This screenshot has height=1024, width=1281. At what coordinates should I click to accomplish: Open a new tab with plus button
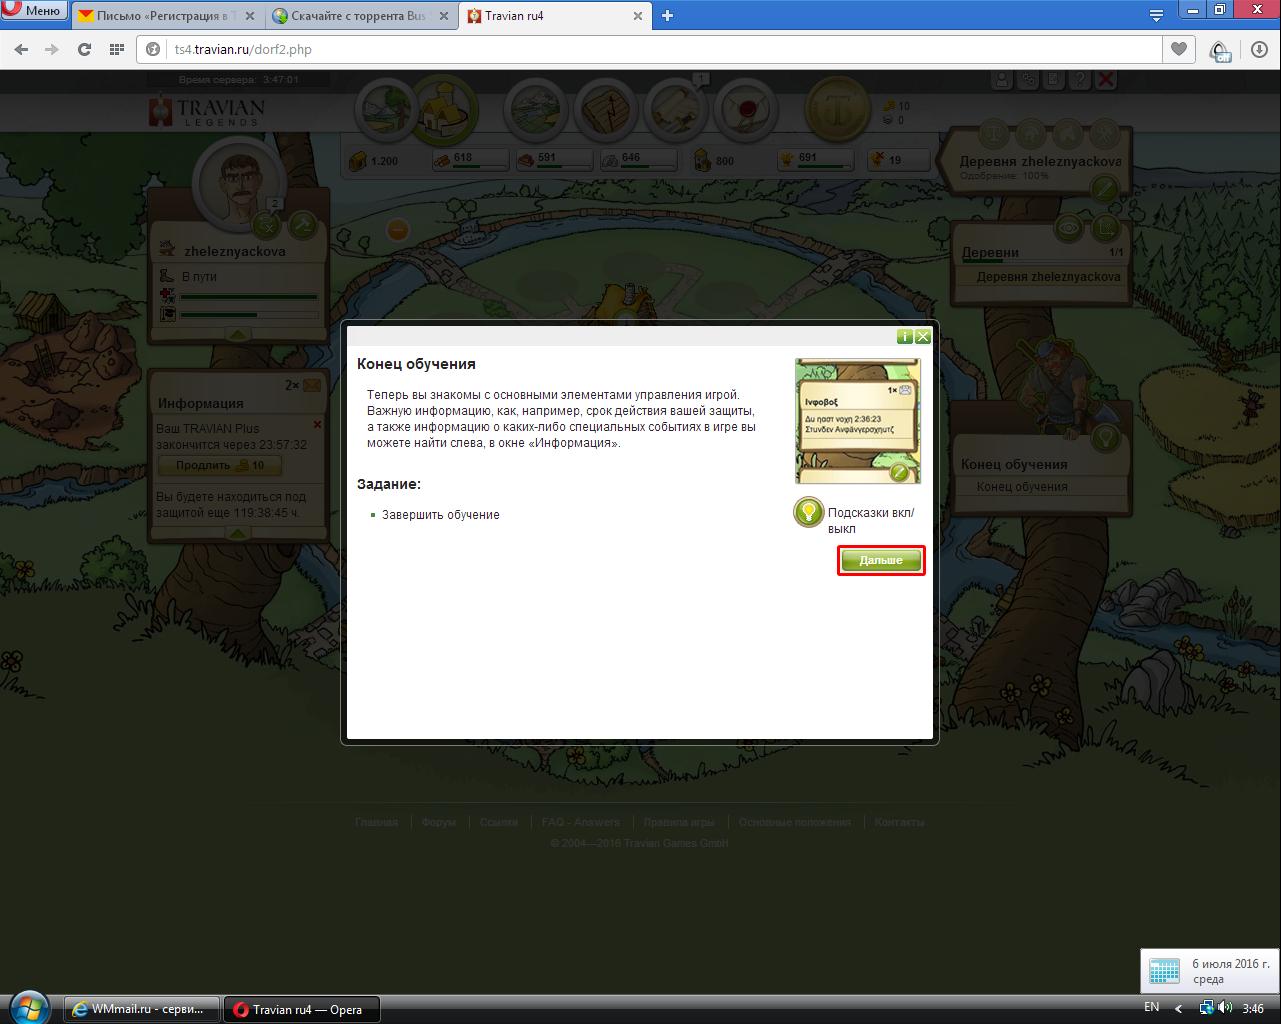point(668,15)
